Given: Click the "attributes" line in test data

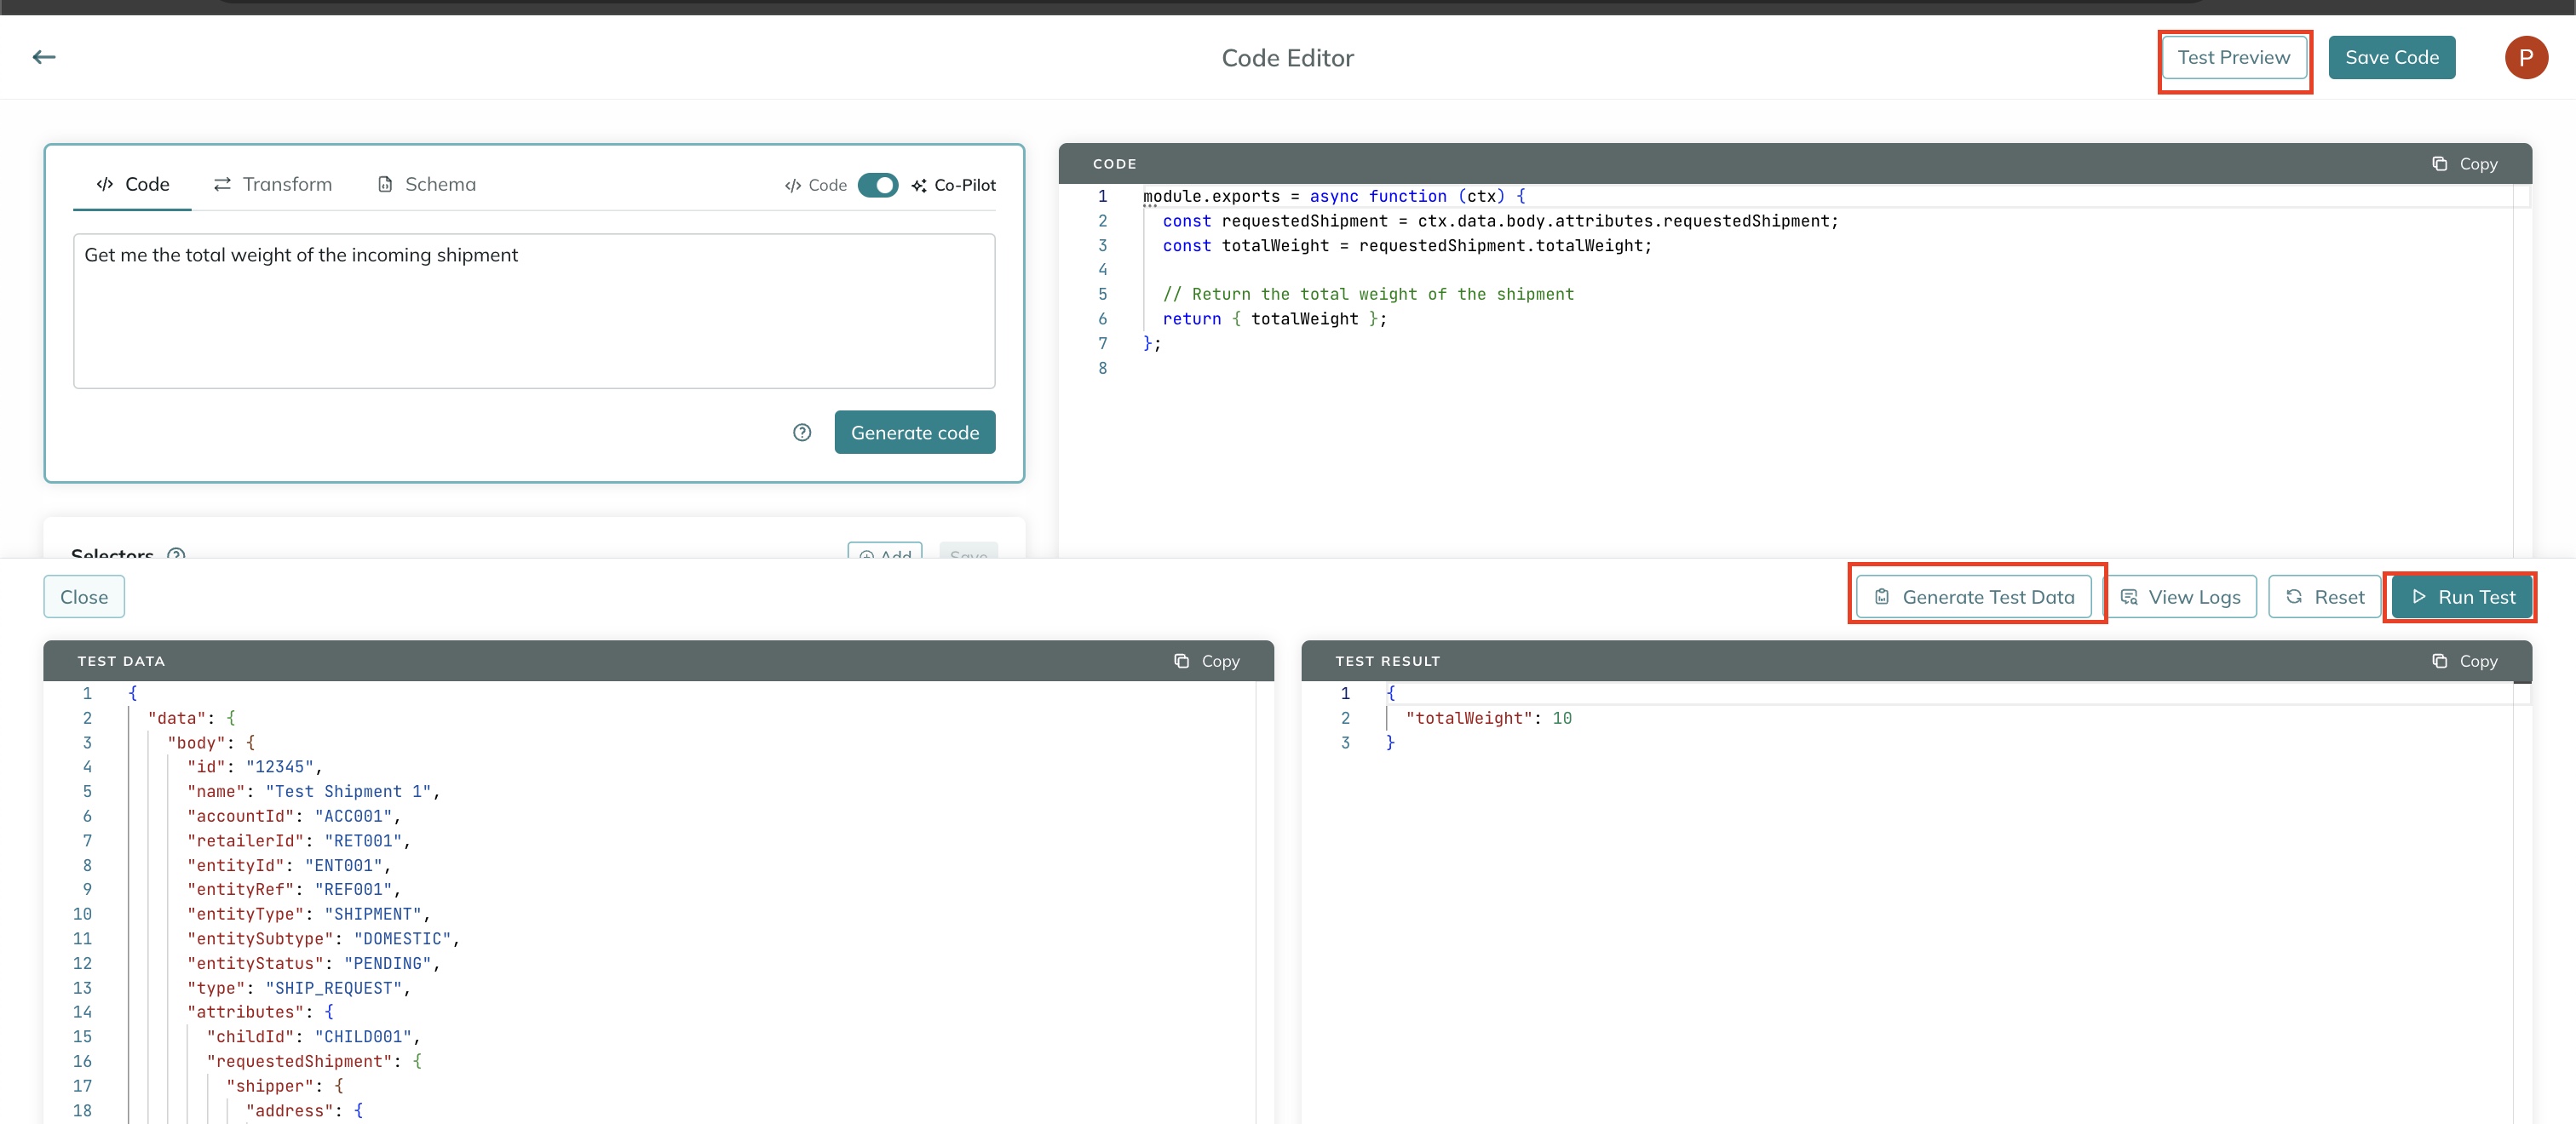Looking at the screenshot, I should click(260, 1012).
